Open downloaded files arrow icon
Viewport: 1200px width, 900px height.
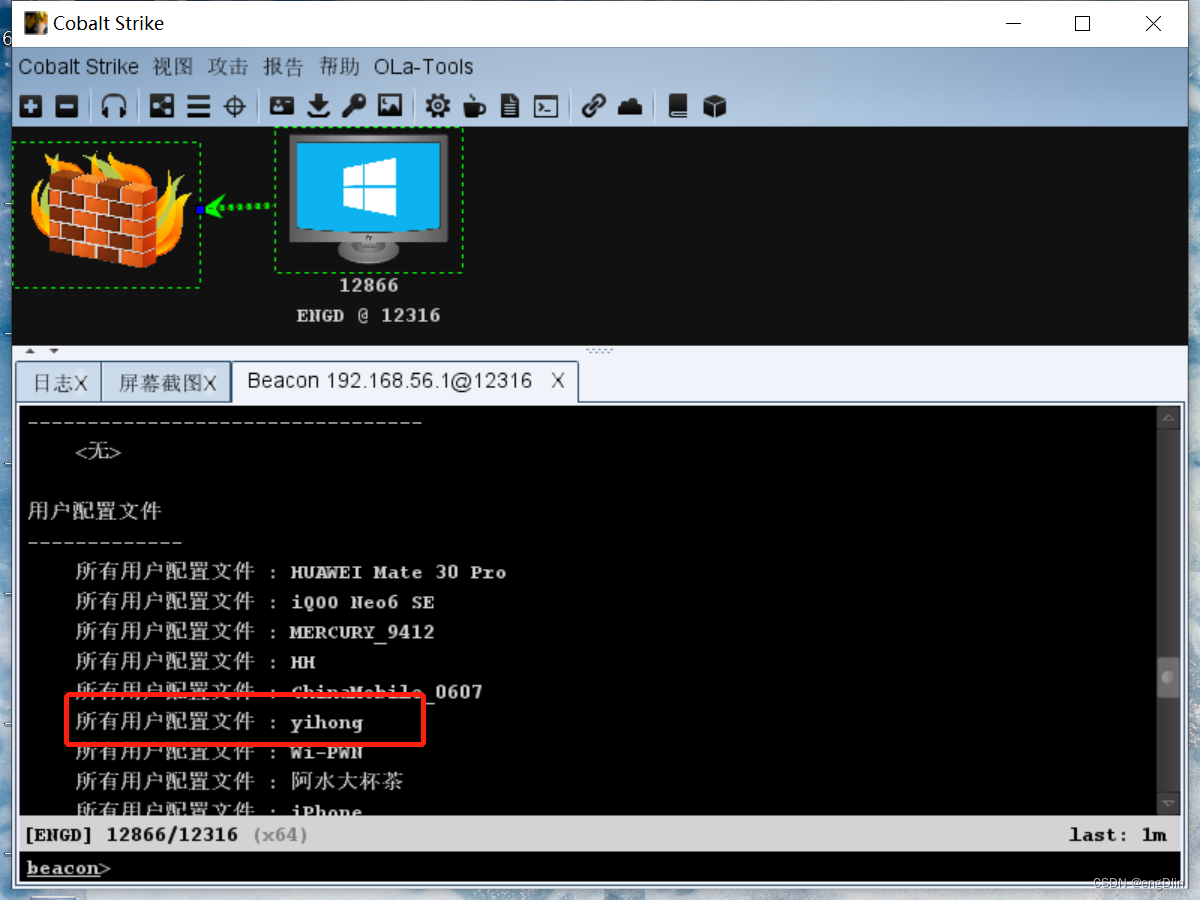318,106
